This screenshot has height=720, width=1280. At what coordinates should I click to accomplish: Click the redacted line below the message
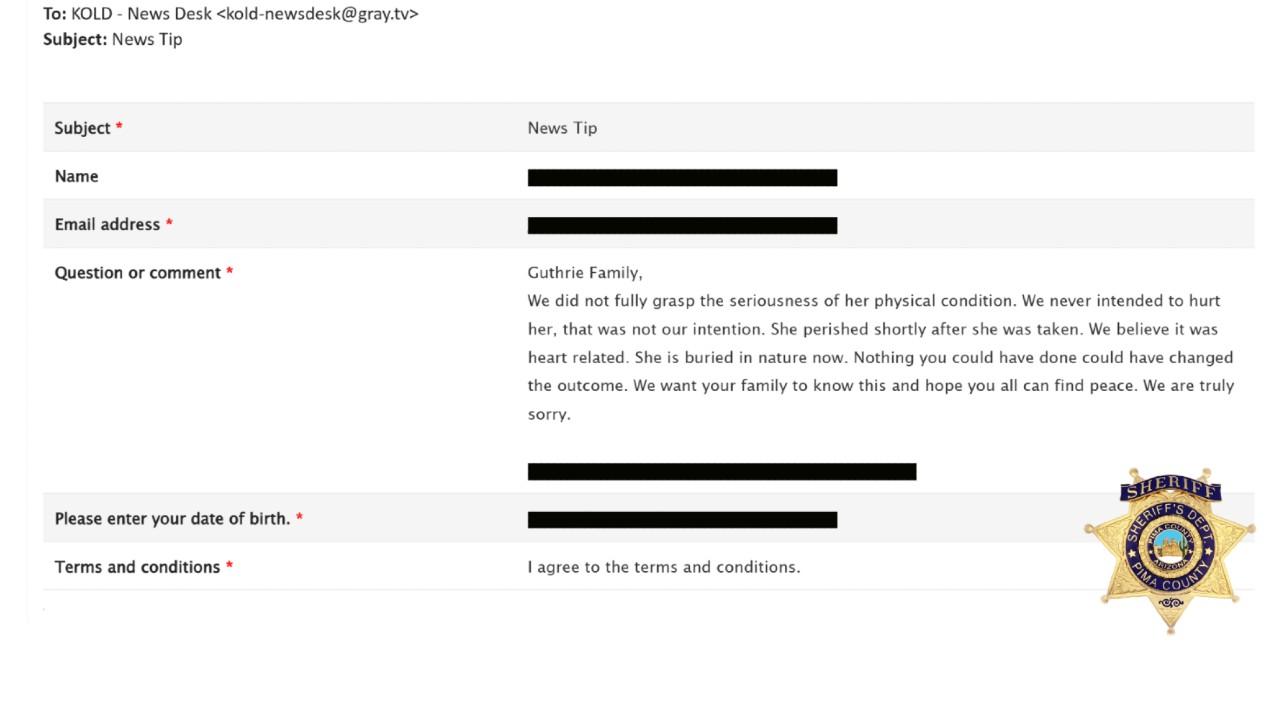722,472
